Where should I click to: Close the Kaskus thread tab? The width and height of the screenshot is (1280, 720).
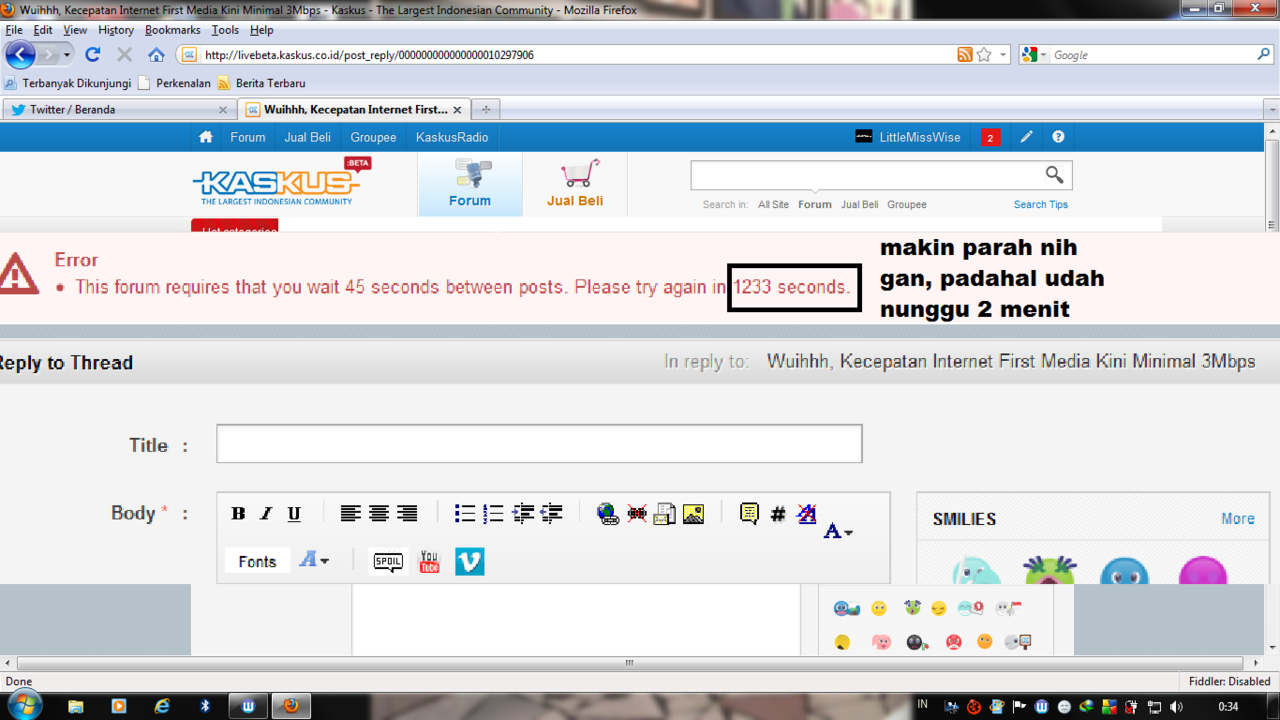pyautogui.click(x=457, y=109)
